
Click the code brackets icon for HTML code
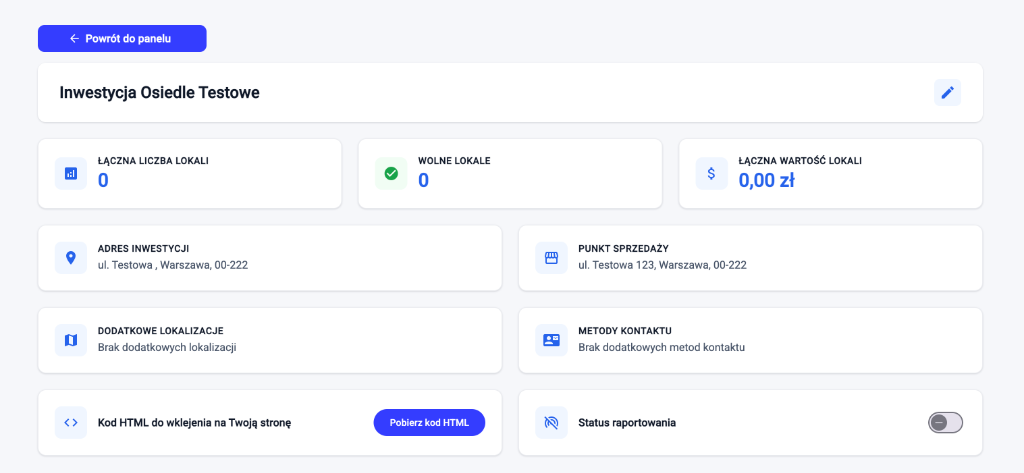[x=71, y=422]
